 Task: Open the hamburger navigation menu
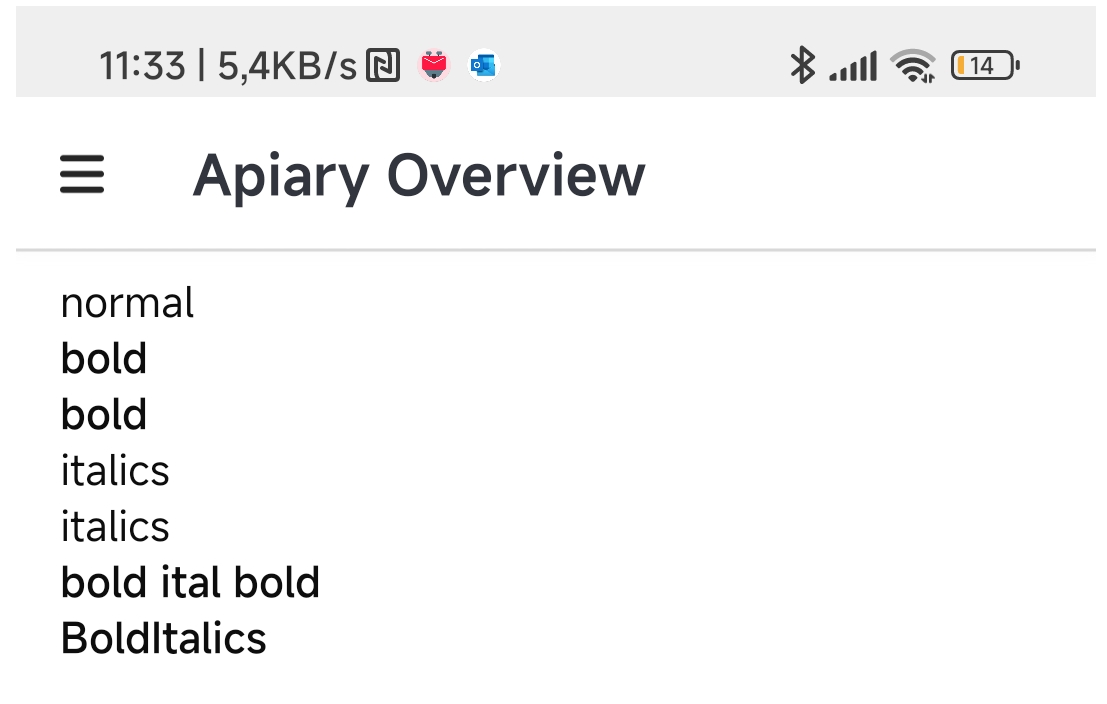[x=82, y=175]
